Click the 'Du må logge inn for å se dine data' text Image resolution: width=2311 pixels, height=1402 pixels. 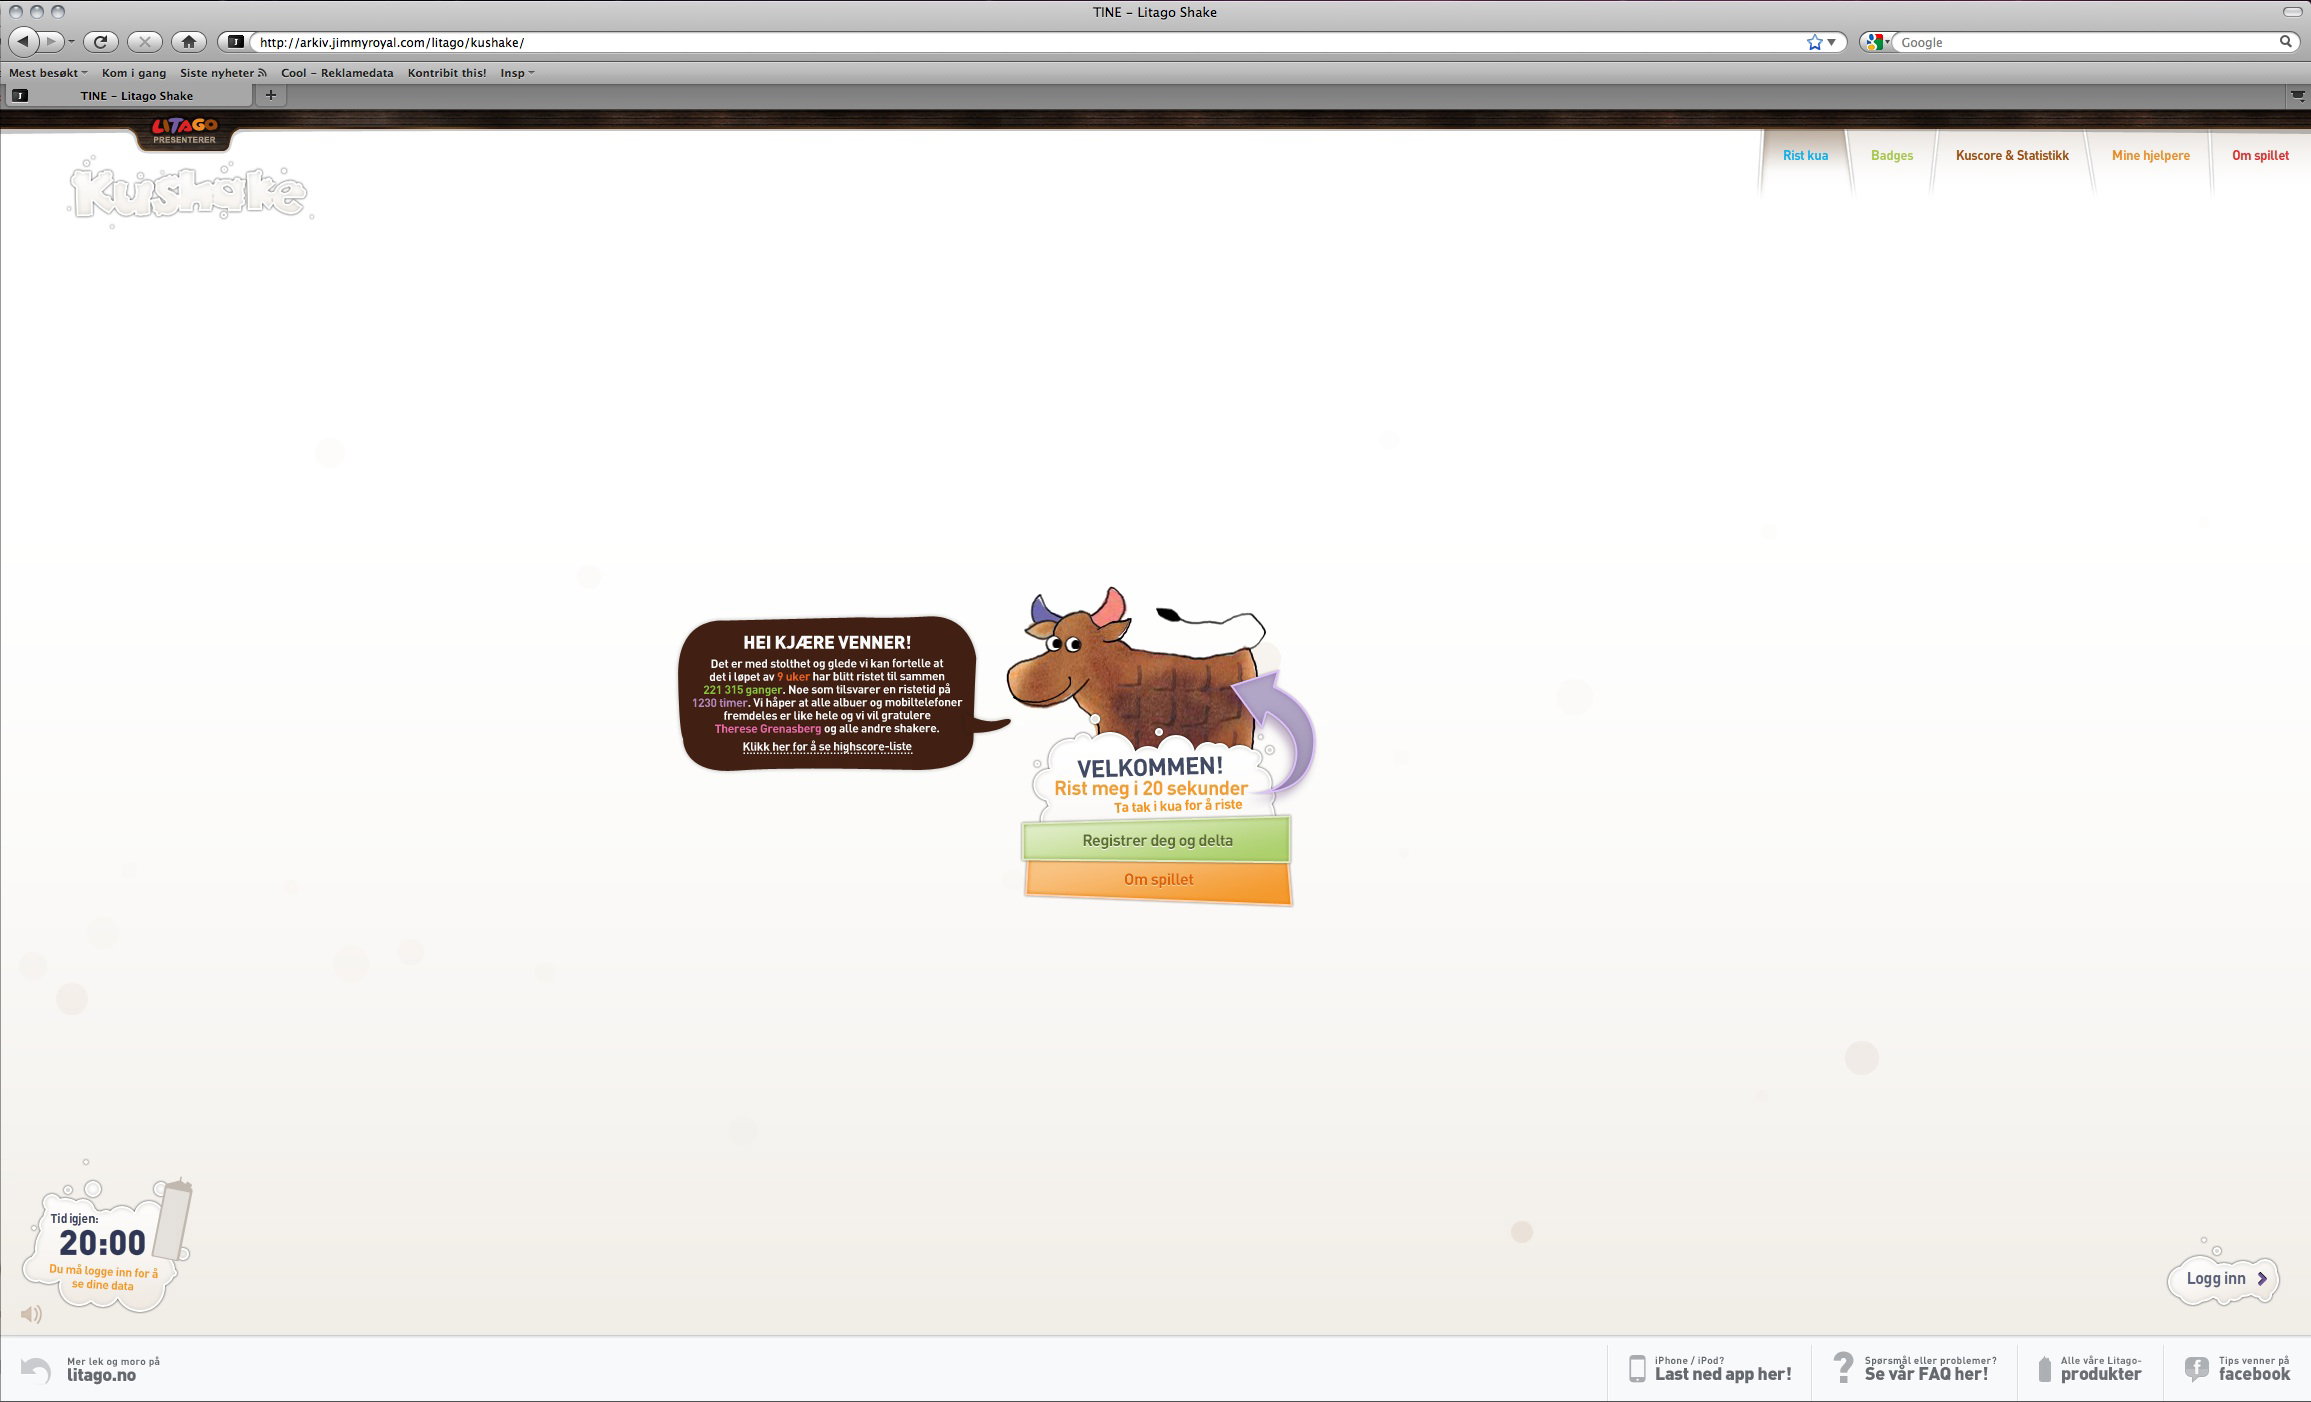103,1278
